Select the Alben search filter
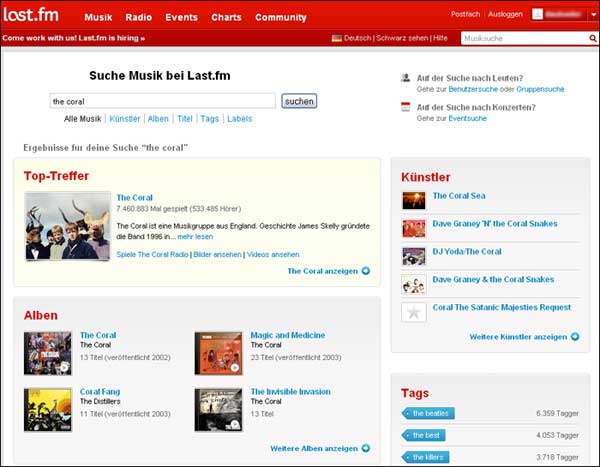The height and width of the screenshot is (467, 600). tap(158, 119)
